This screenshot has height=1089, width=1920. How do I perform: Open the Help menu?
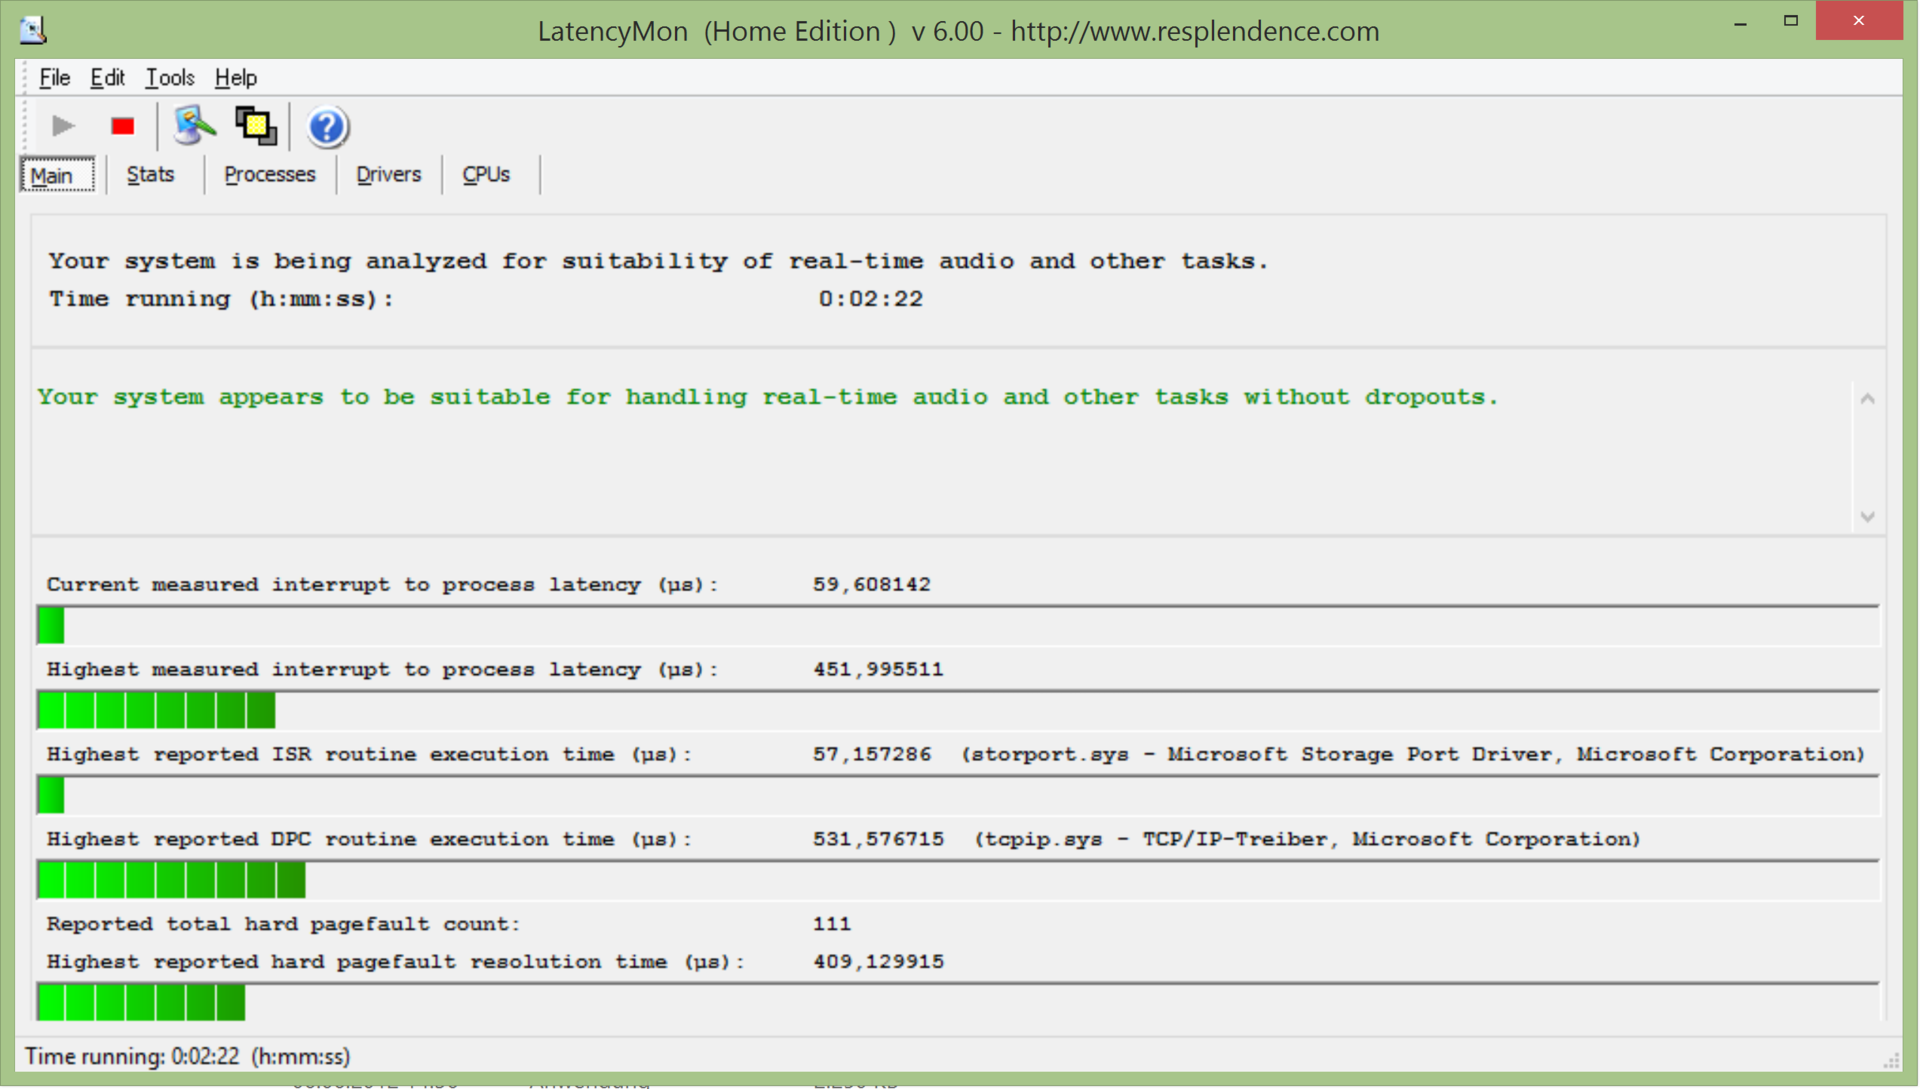click(235, 78)
